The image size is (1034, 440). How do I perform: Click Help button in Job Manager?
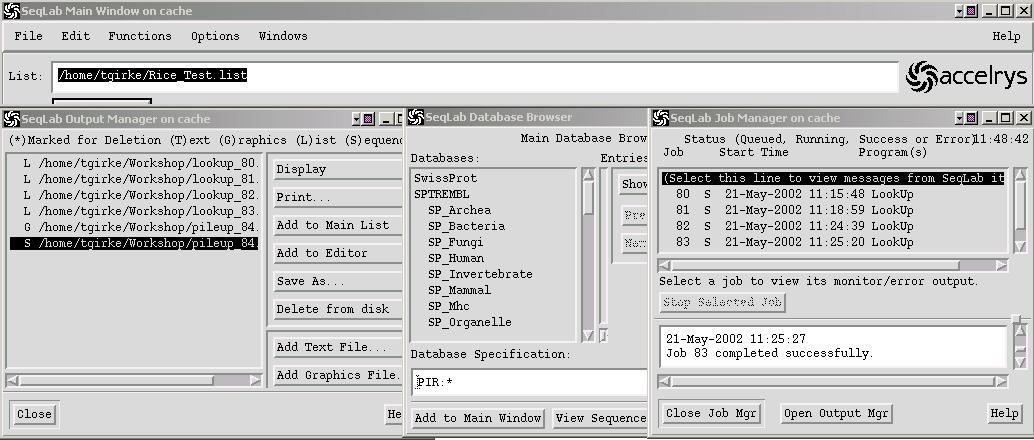[x=1004, y=414]
